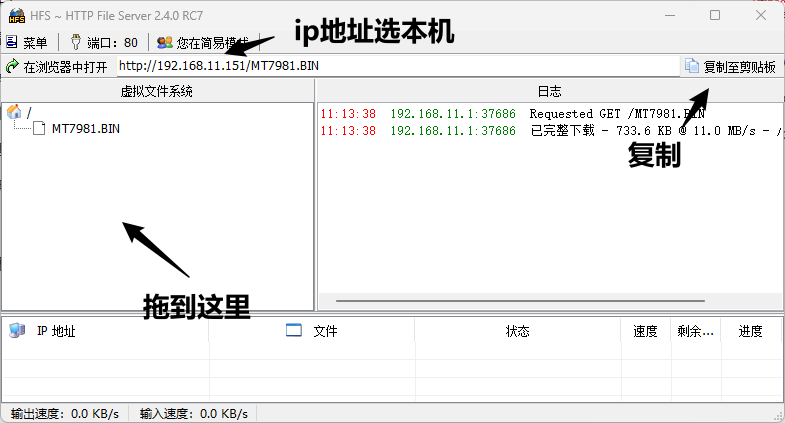Open the 菜单 menu

point(27,43)
